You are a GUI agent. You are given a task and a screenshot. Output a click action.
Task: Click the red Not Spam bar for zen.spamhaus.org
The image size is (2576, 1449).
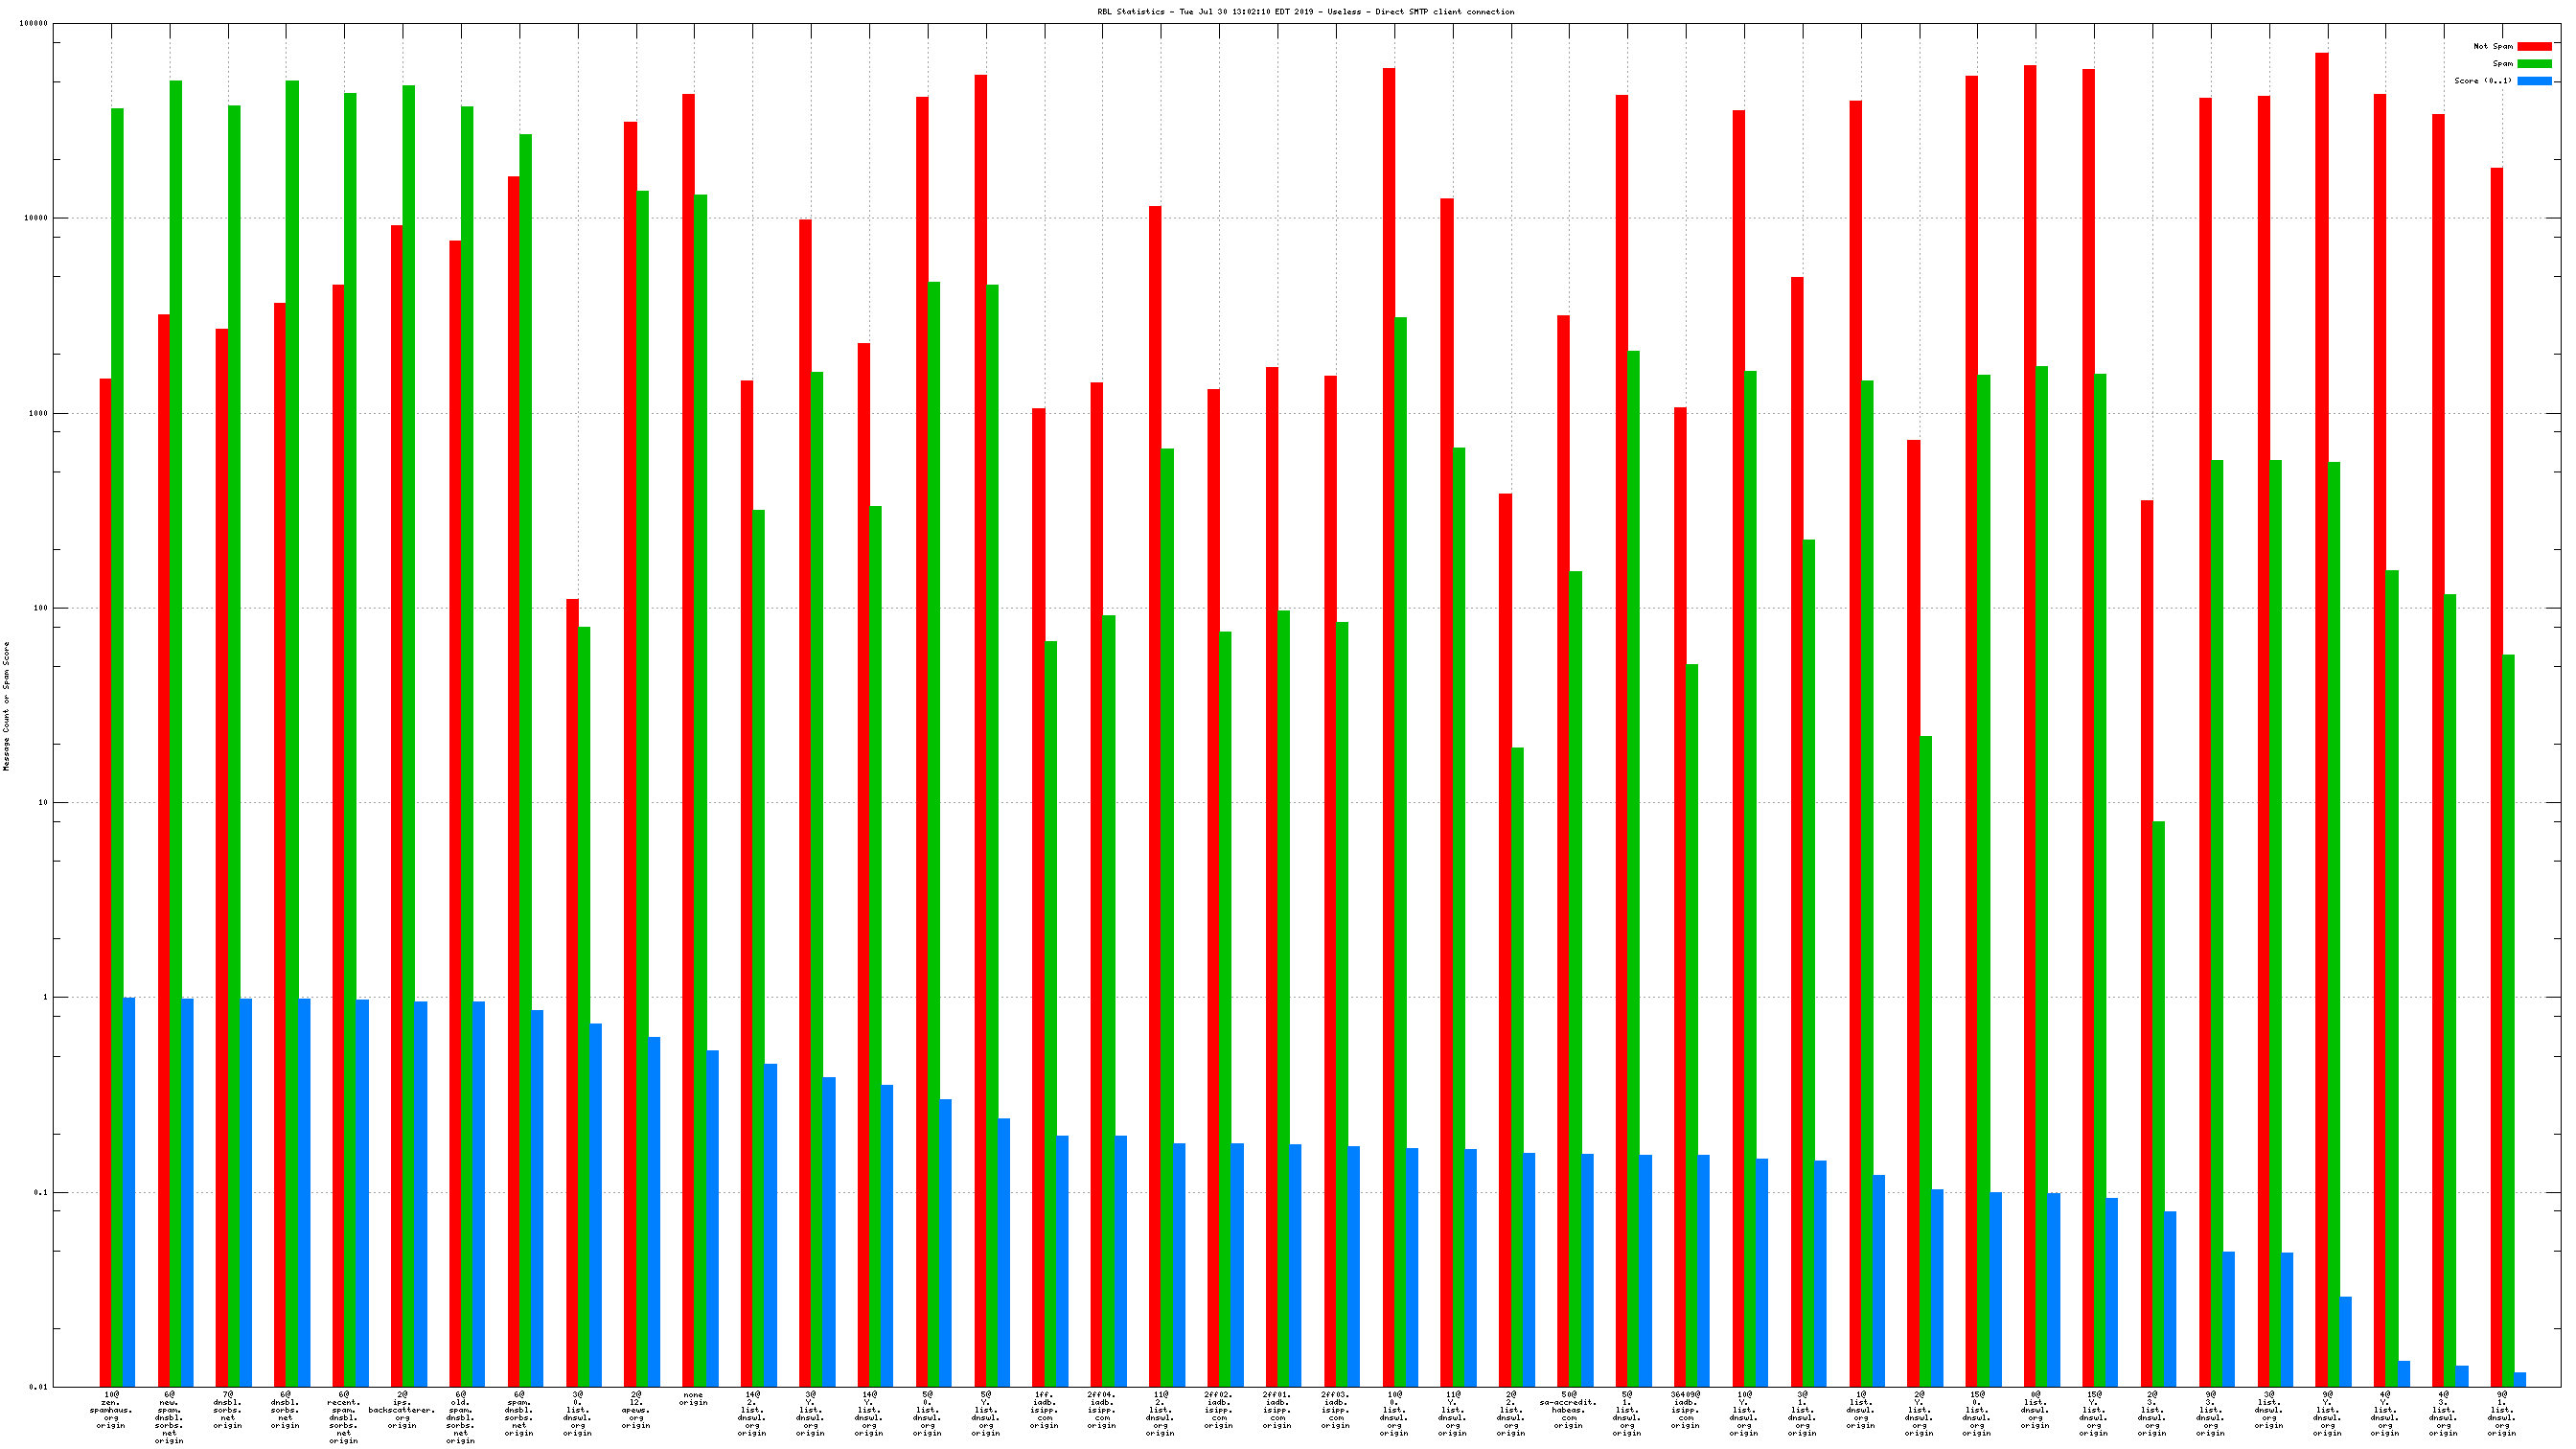(105, 880)
